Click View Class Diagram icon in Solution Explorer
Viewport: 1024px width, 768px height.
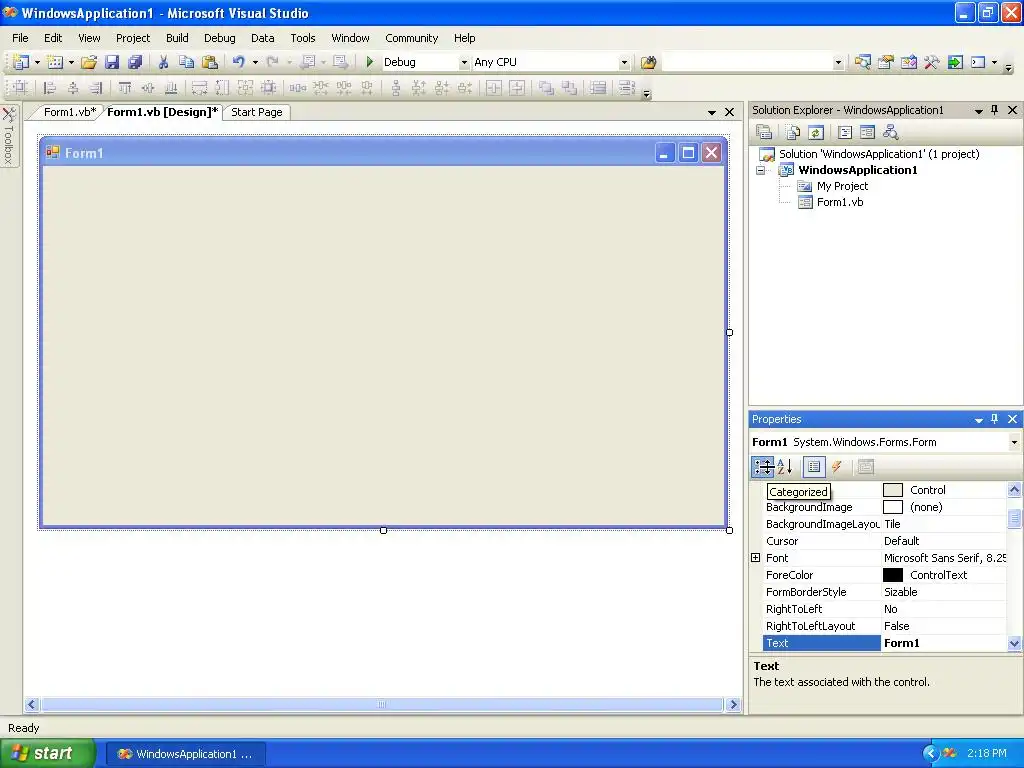(x=891, y=133)
